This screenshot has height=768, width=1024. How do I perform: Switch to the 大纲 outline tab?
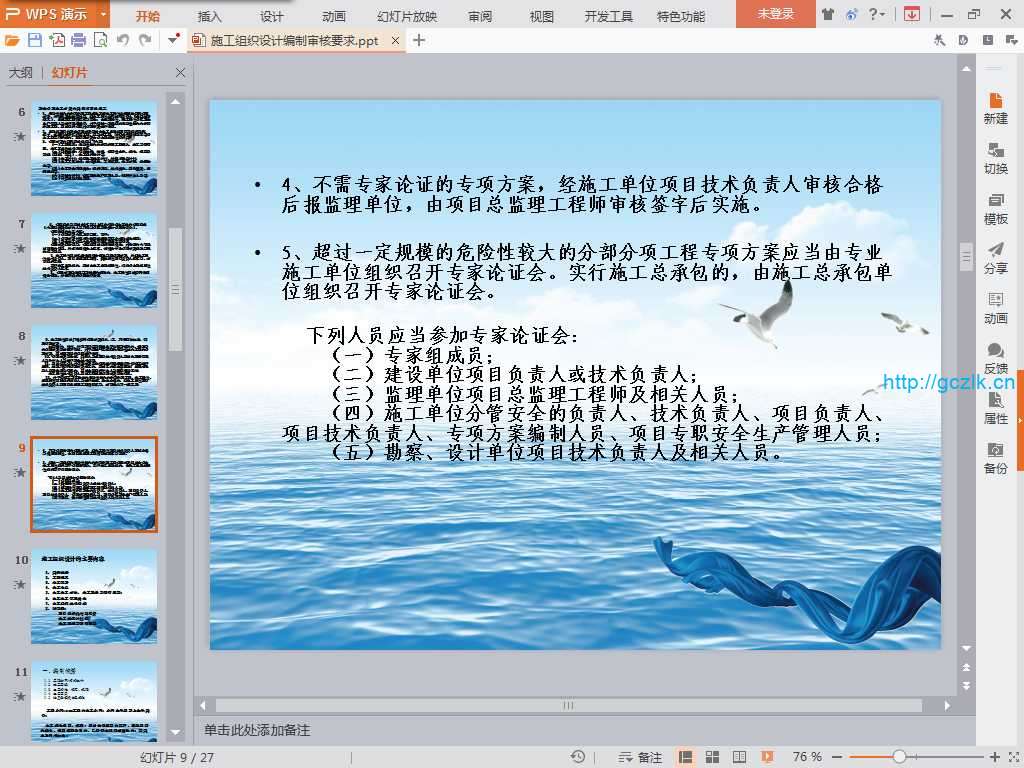20,73
